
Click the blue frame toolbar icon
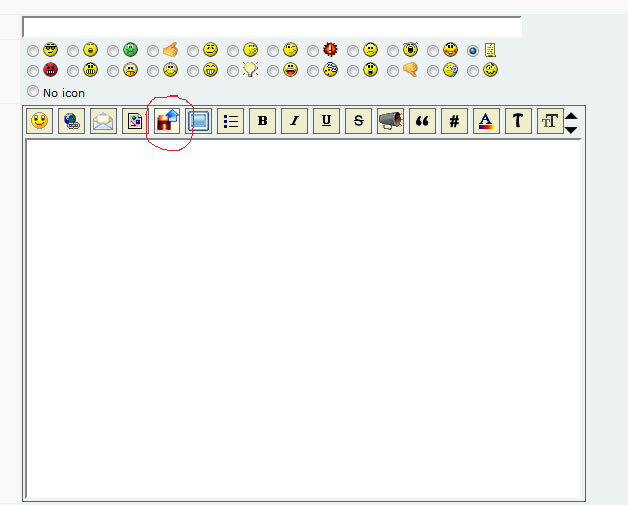coord(199,121)
